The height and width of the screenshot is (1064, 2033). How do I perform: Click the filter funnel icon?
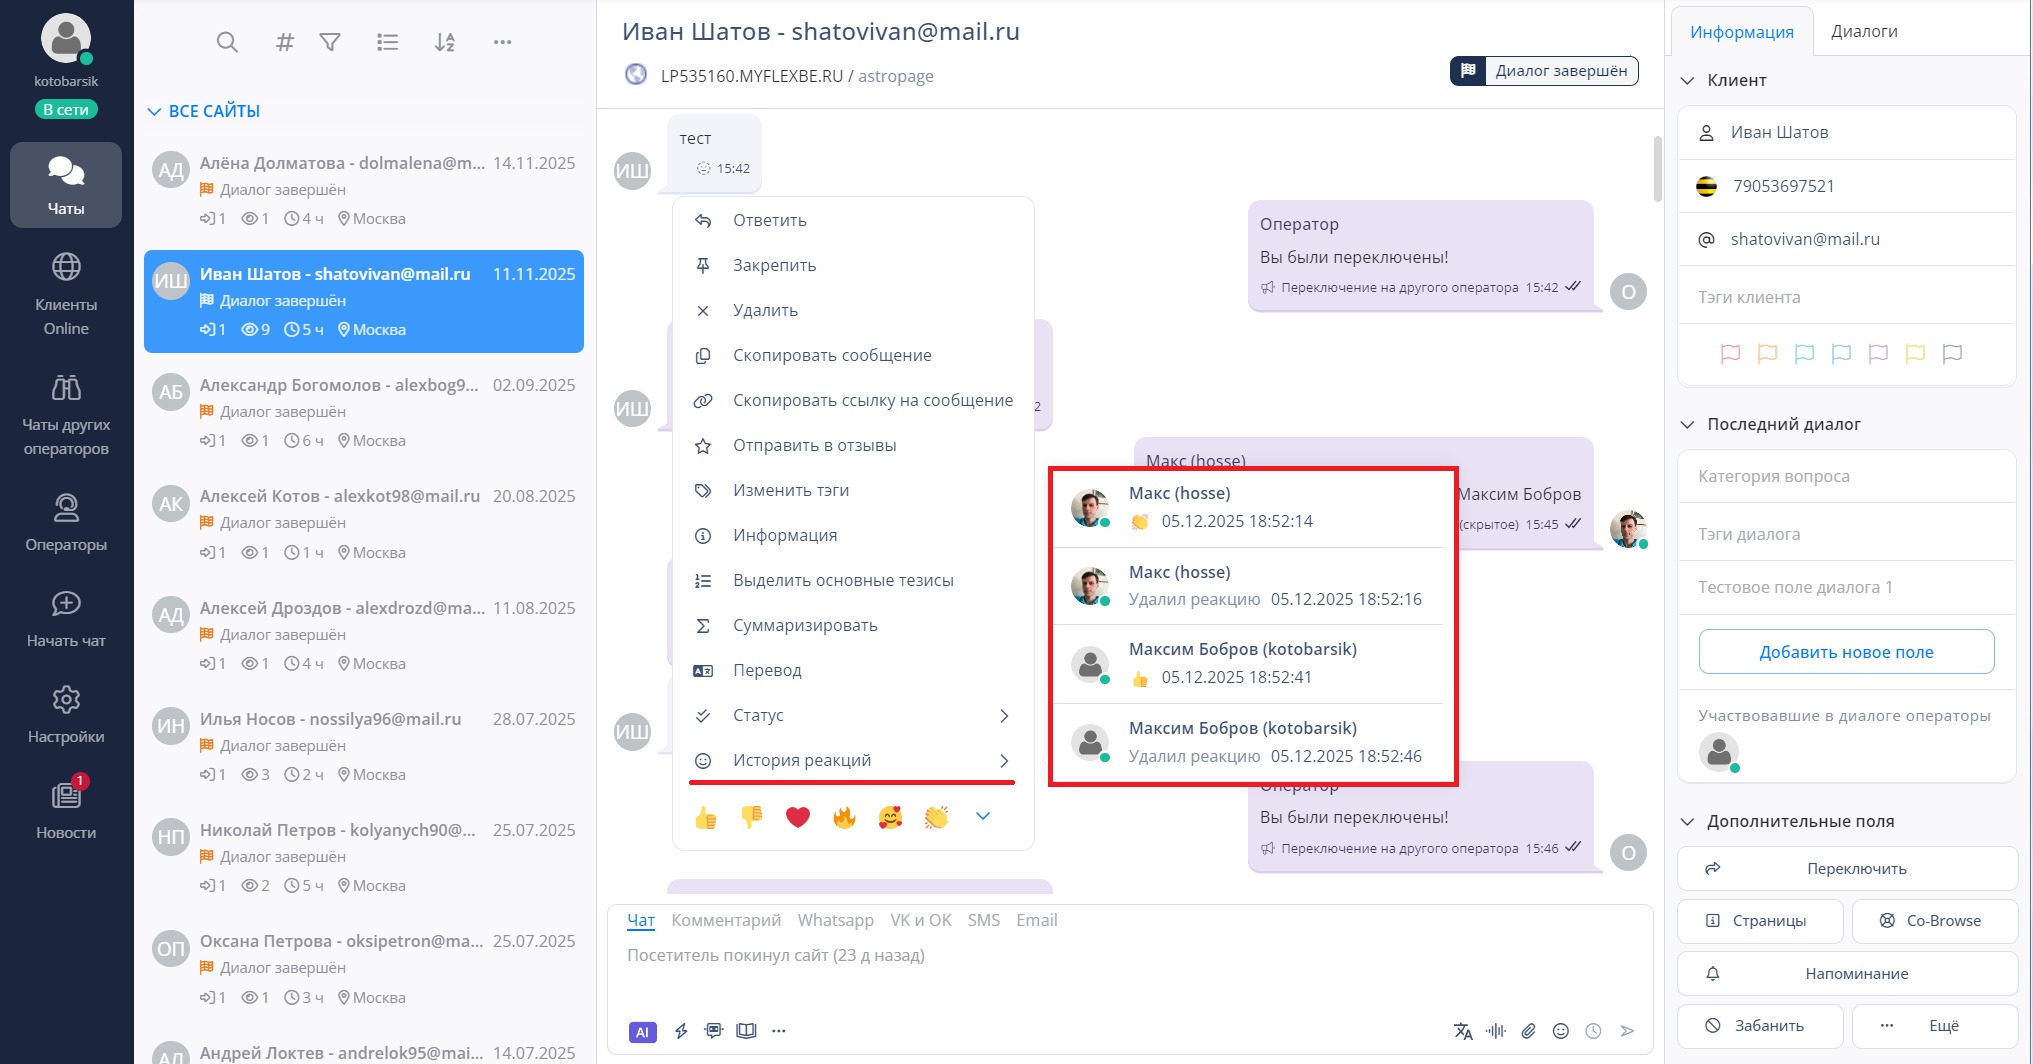pos(330,42)
